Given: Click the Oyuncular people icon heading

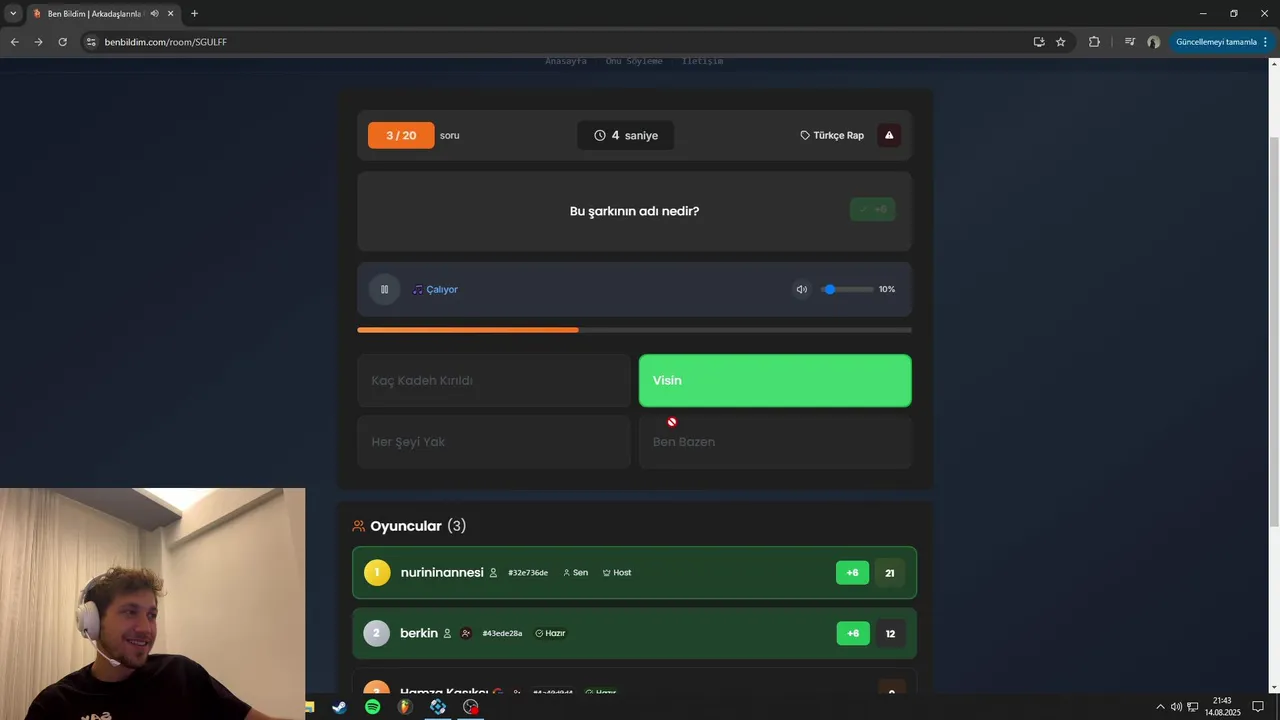Looking at the screenshot, I should 359,526.
